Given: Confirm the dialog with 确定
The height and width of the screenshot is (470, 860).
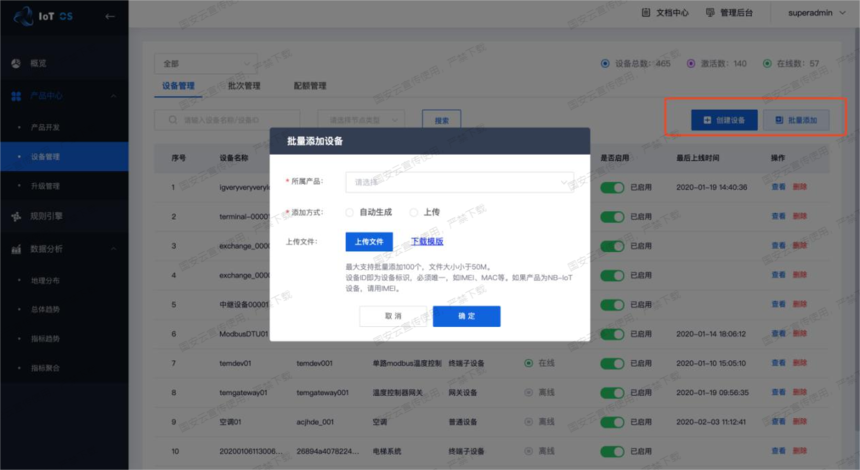Looking at the screenshot, I should click(466, 316).
